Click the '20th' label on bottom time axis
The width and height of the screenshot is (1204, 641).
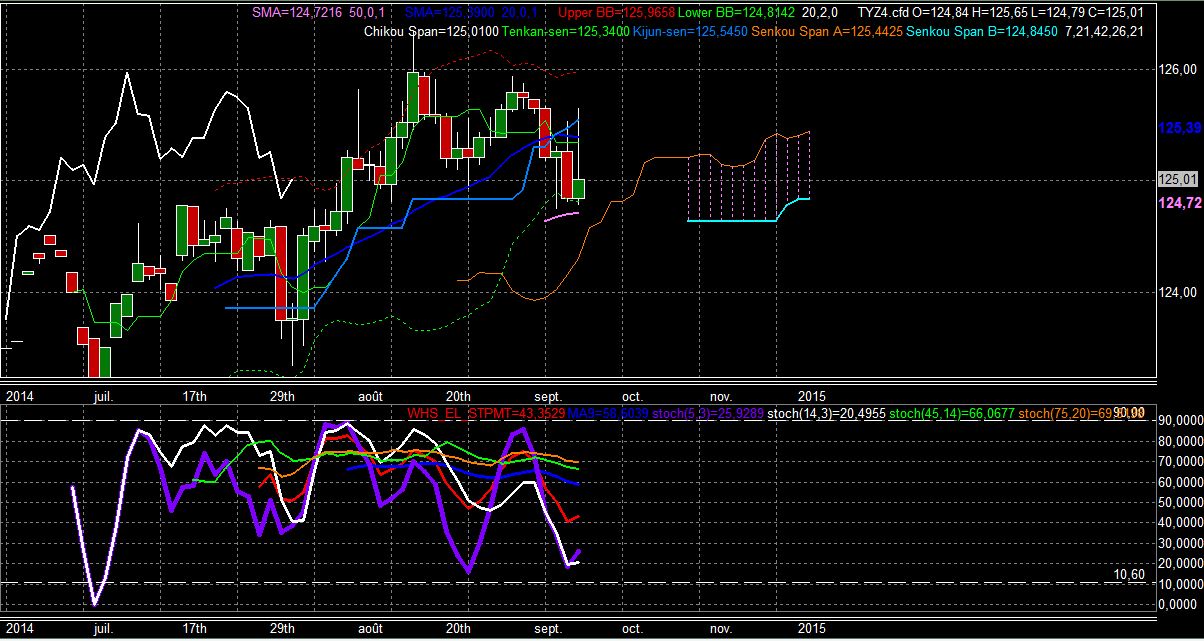coord(458,629)
